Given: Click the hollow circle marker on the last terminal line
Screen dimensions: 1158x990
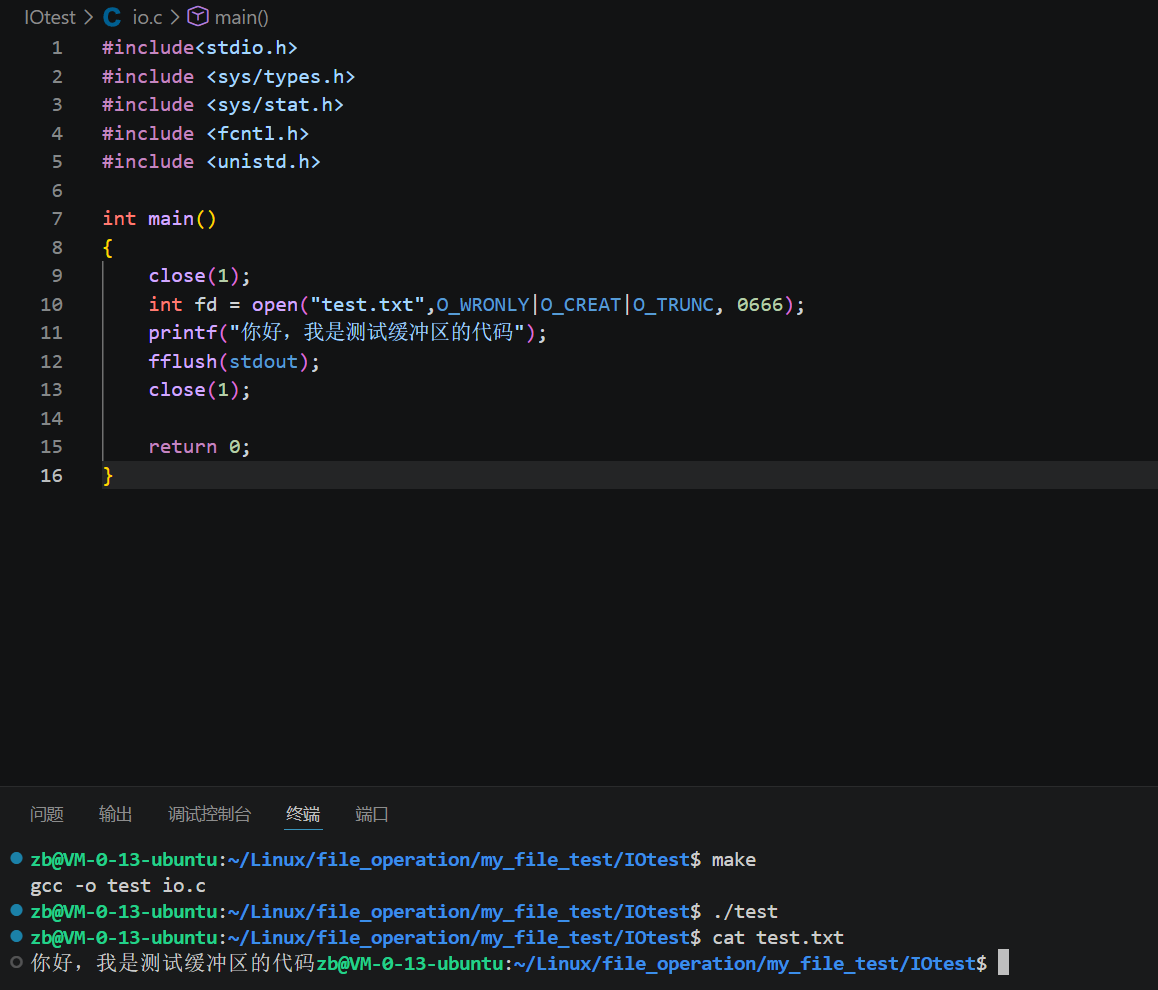Looking at the screenshot, I should 16,962.
